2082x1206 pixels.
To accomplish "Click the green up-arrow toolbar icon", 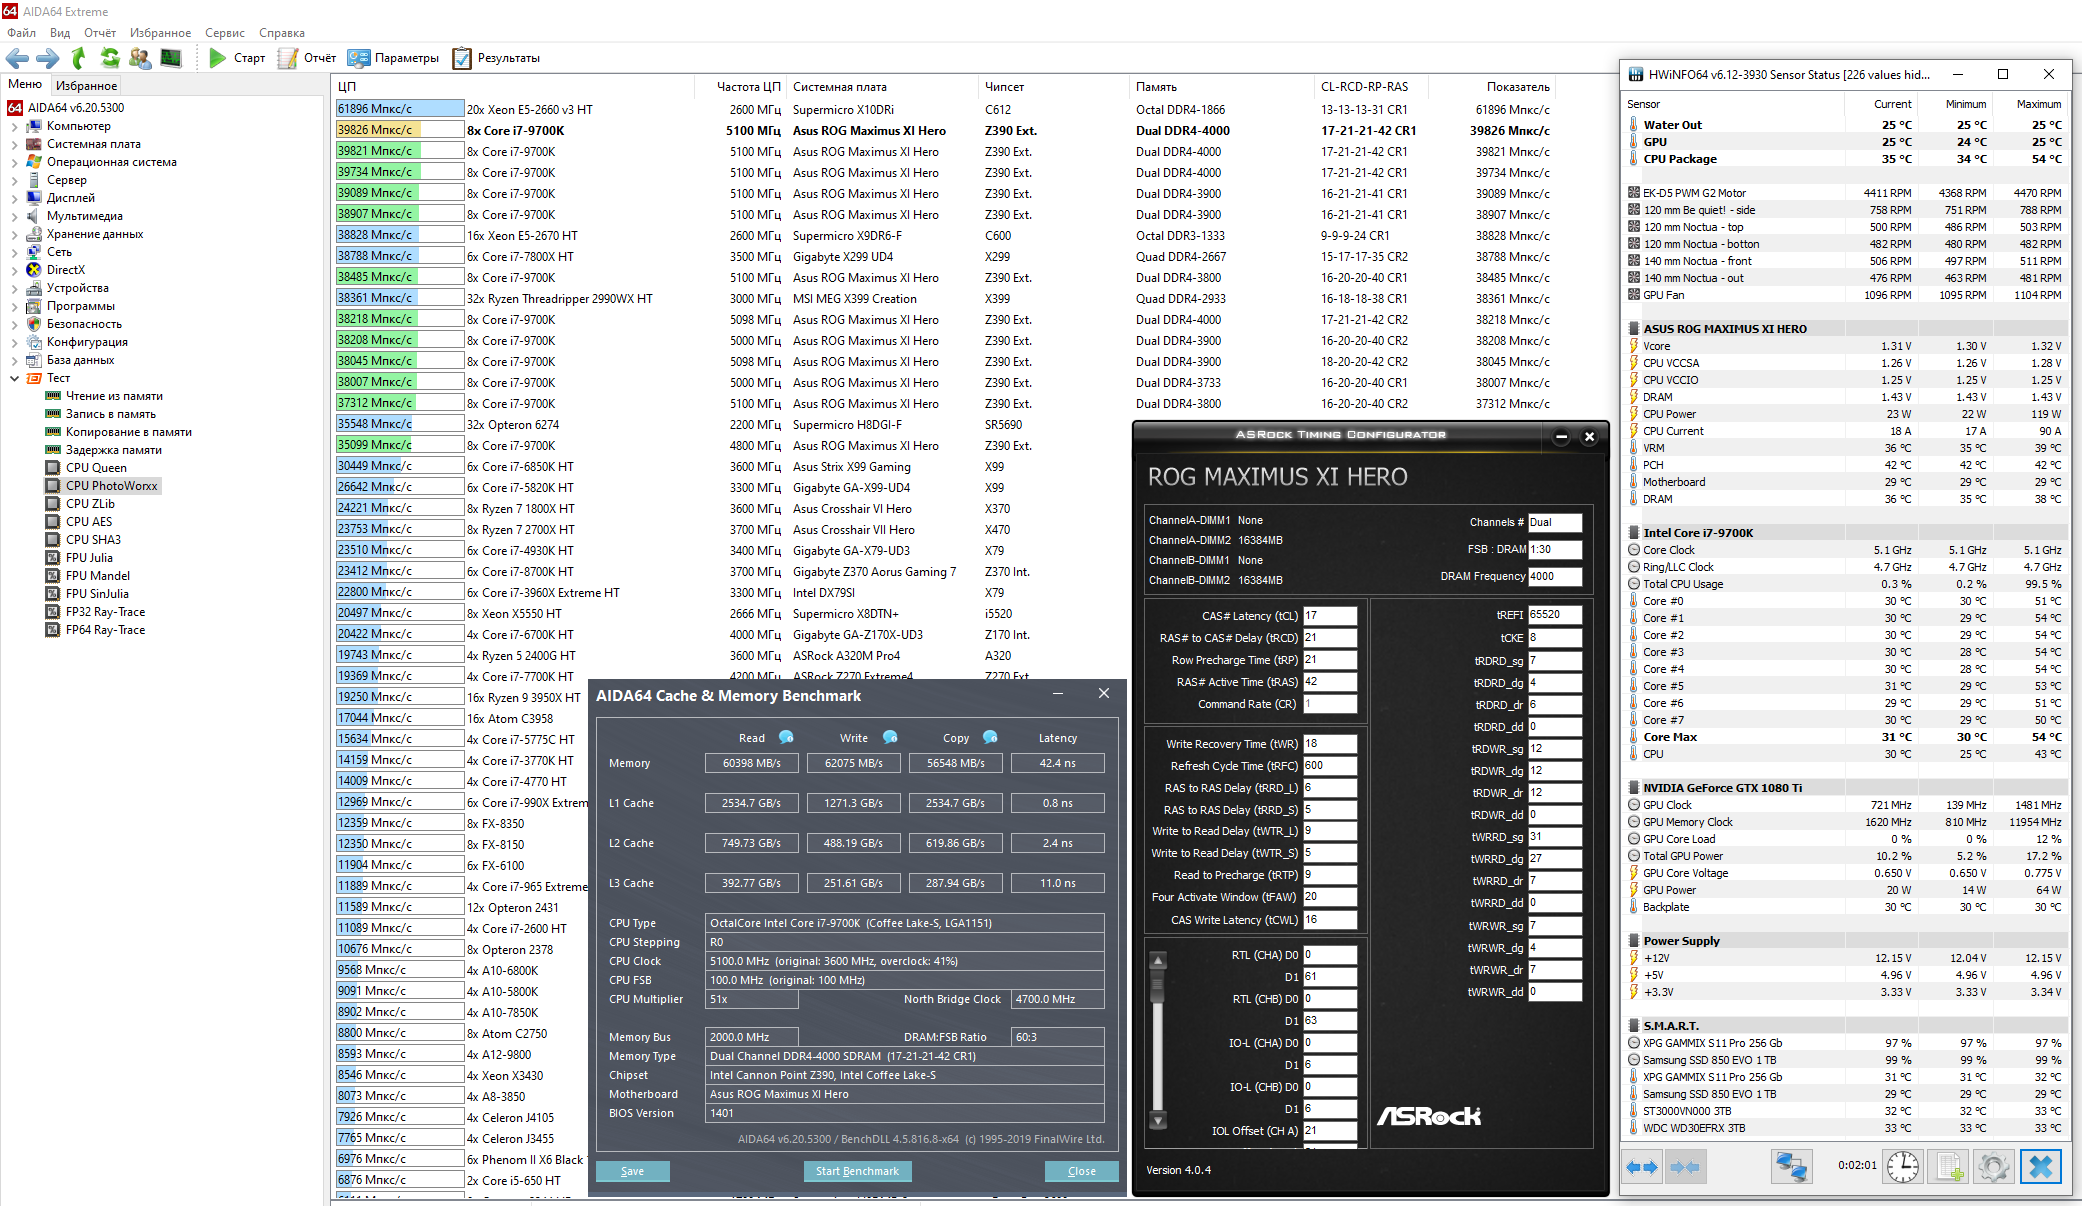I will click(79, 58).
